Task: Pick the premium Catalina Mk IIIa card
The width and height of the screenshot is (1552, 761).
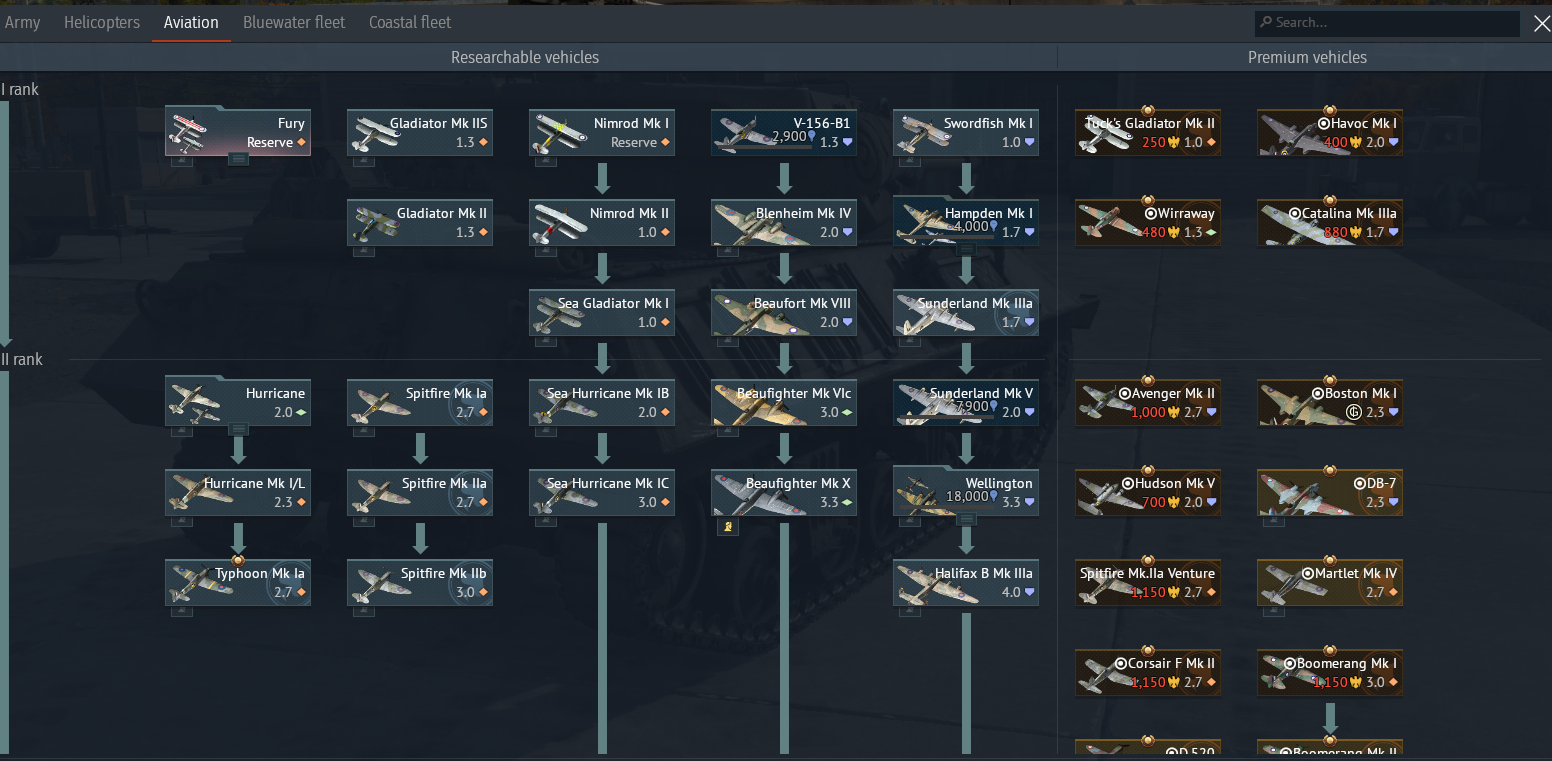Action: pos(1330,223)
